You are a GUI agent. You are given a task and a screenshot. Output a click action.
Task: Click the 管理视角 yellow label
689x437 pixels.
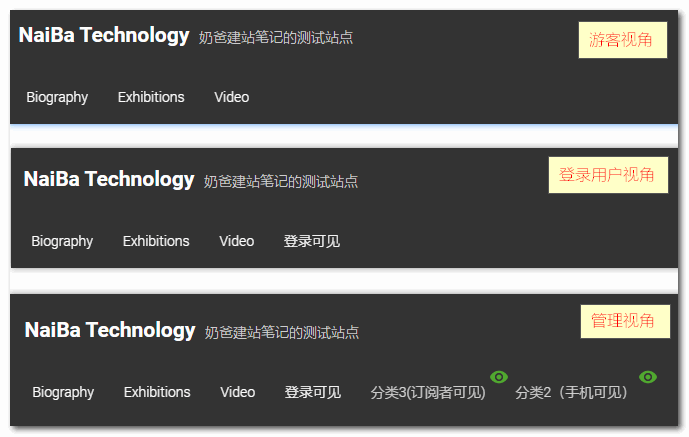click(625, 321)
